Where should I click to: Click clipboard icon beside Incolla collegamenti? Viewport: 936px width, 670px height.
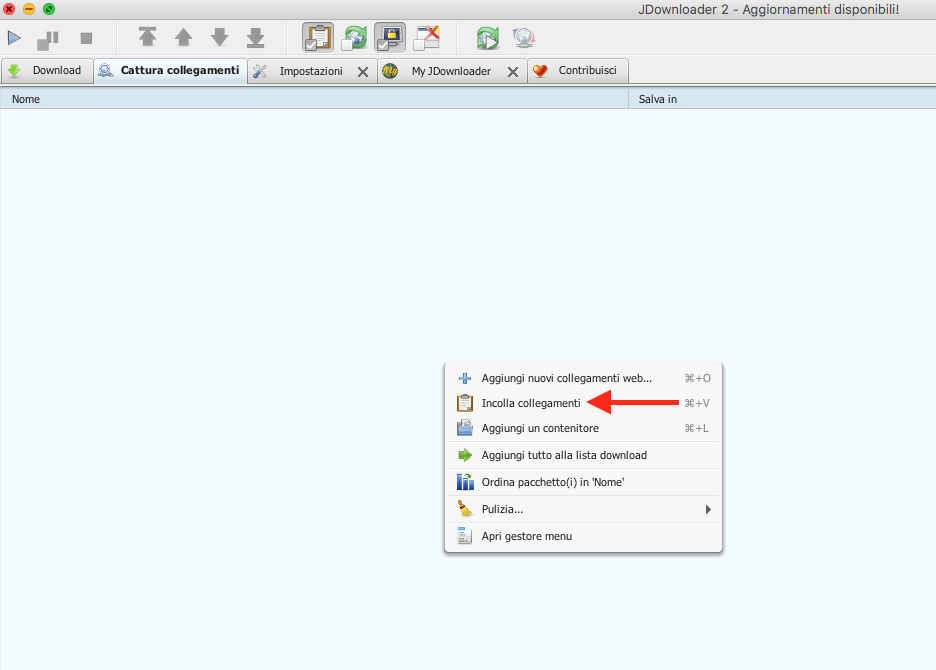click(x=464, y=403)
